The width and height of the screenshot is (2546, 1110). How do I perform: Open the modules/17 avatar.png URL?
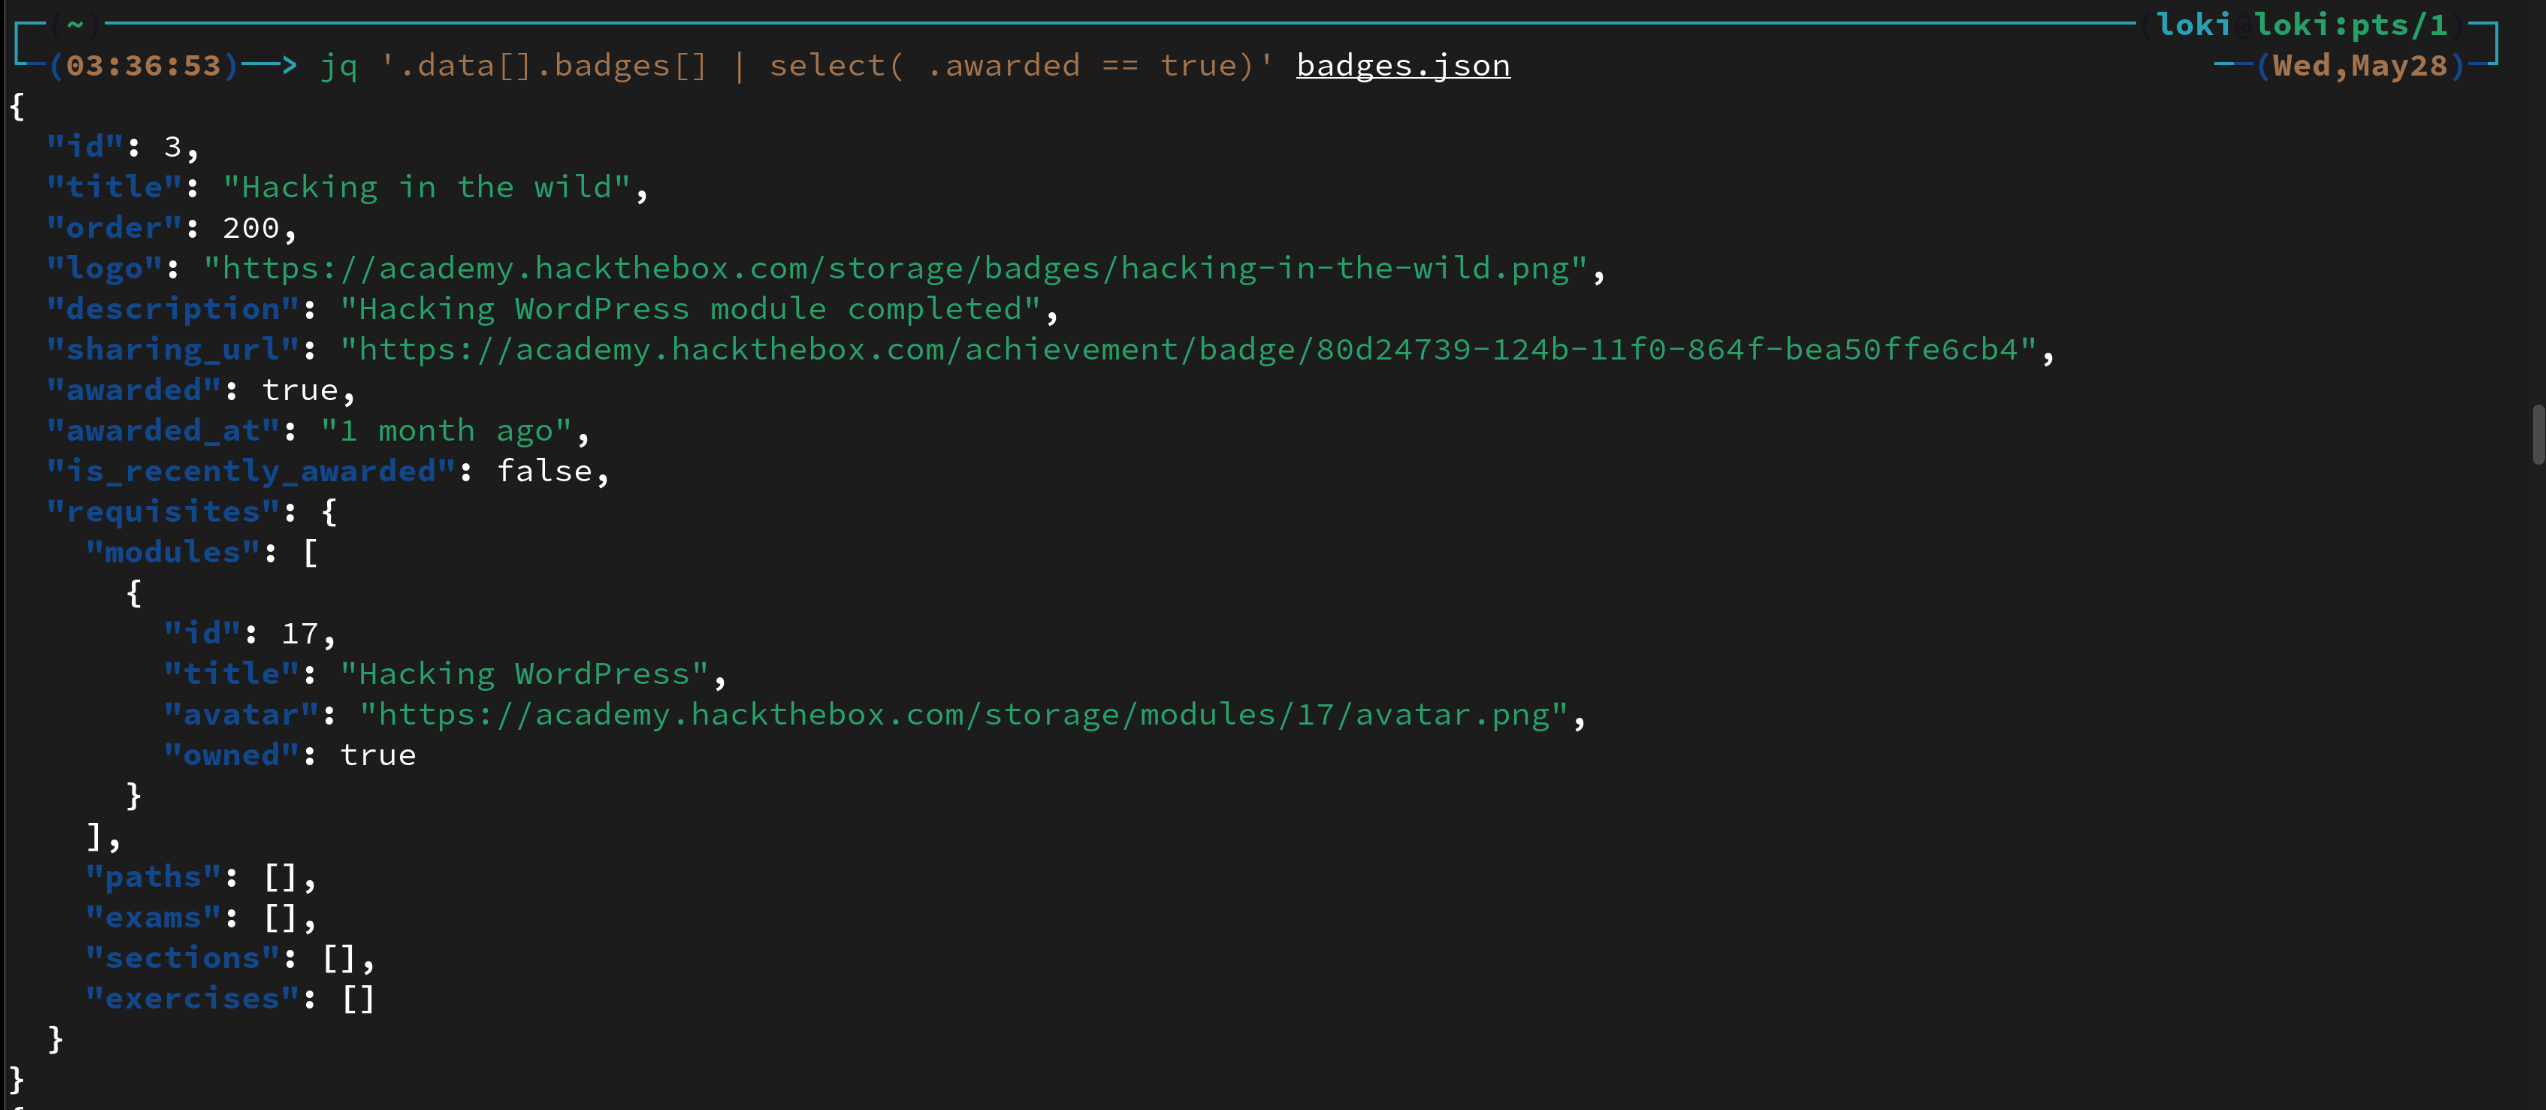963,715
